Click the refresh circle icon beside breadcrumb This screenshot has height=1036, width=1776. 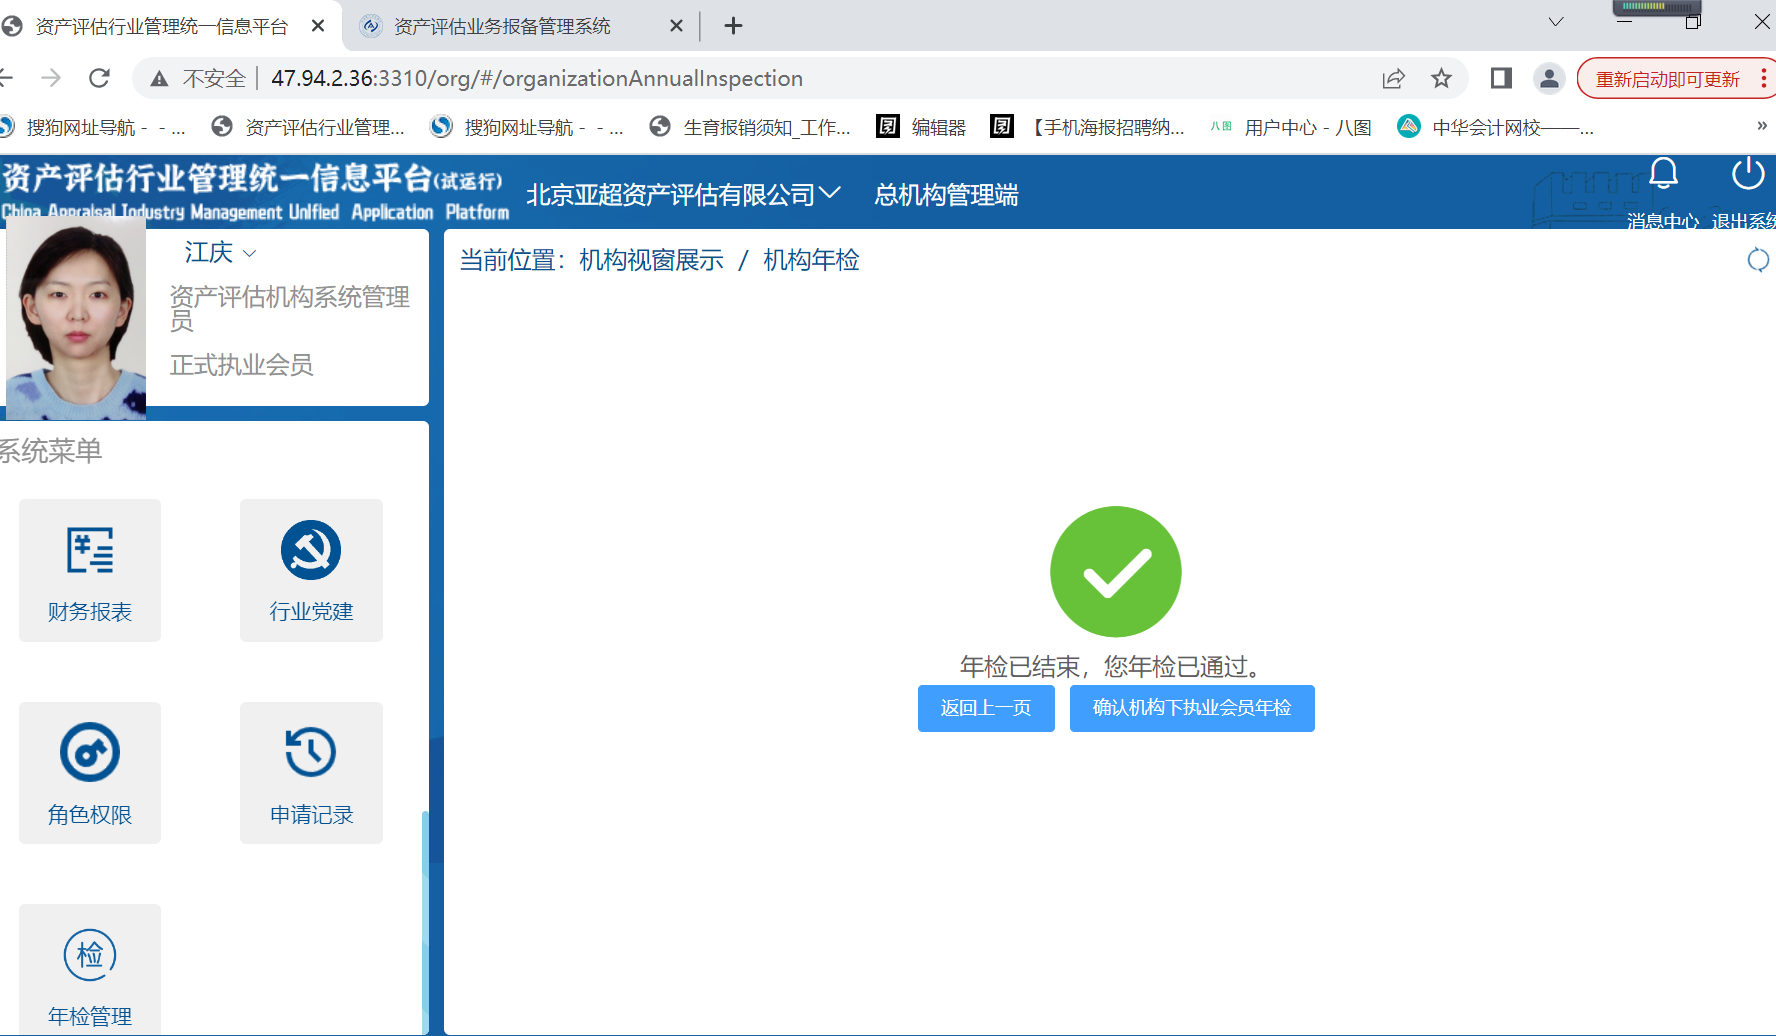tap(1757, 261)
